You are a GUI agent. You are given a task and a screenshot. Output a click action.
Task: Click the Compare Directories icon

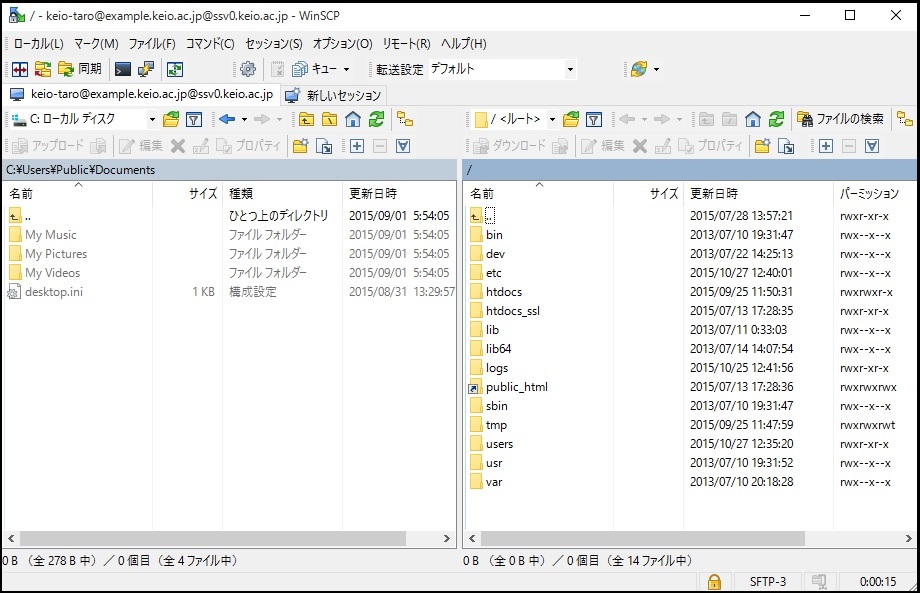click(19, 69)
